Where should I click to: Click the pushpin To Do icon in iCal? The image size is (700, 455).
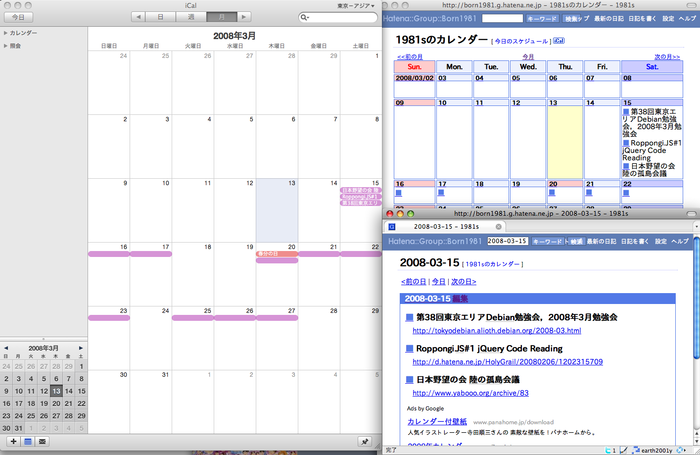coord(365,442)
